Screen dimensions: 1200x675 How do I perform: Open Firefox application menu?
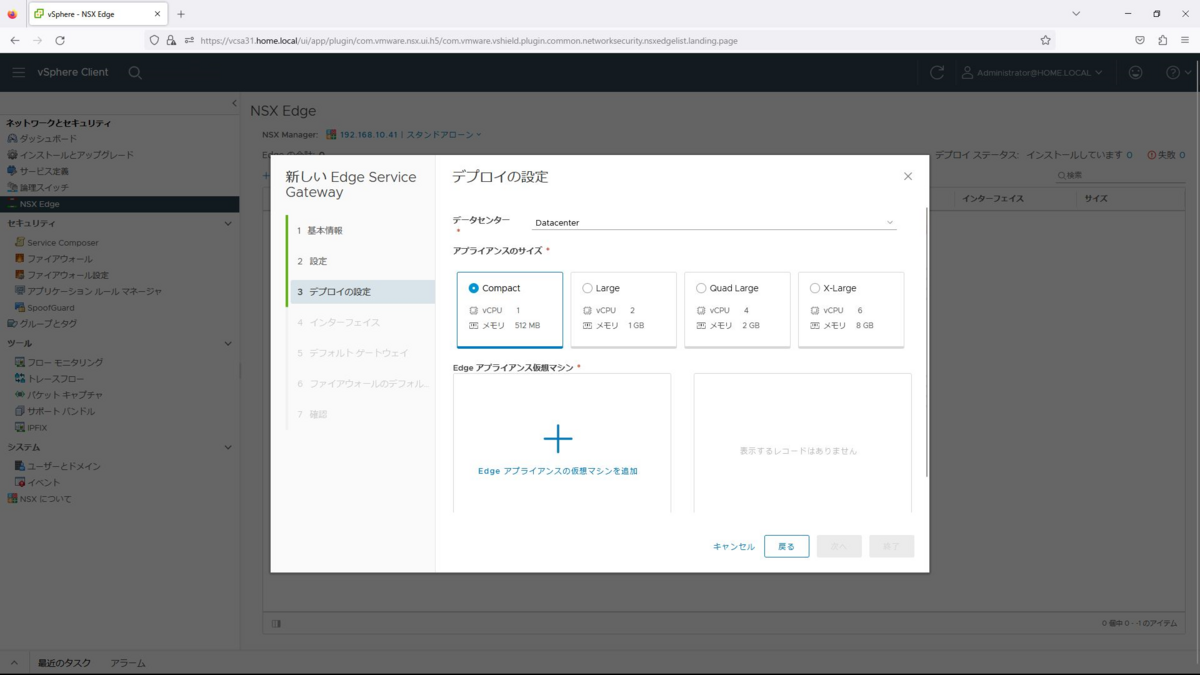(1186, 40)
